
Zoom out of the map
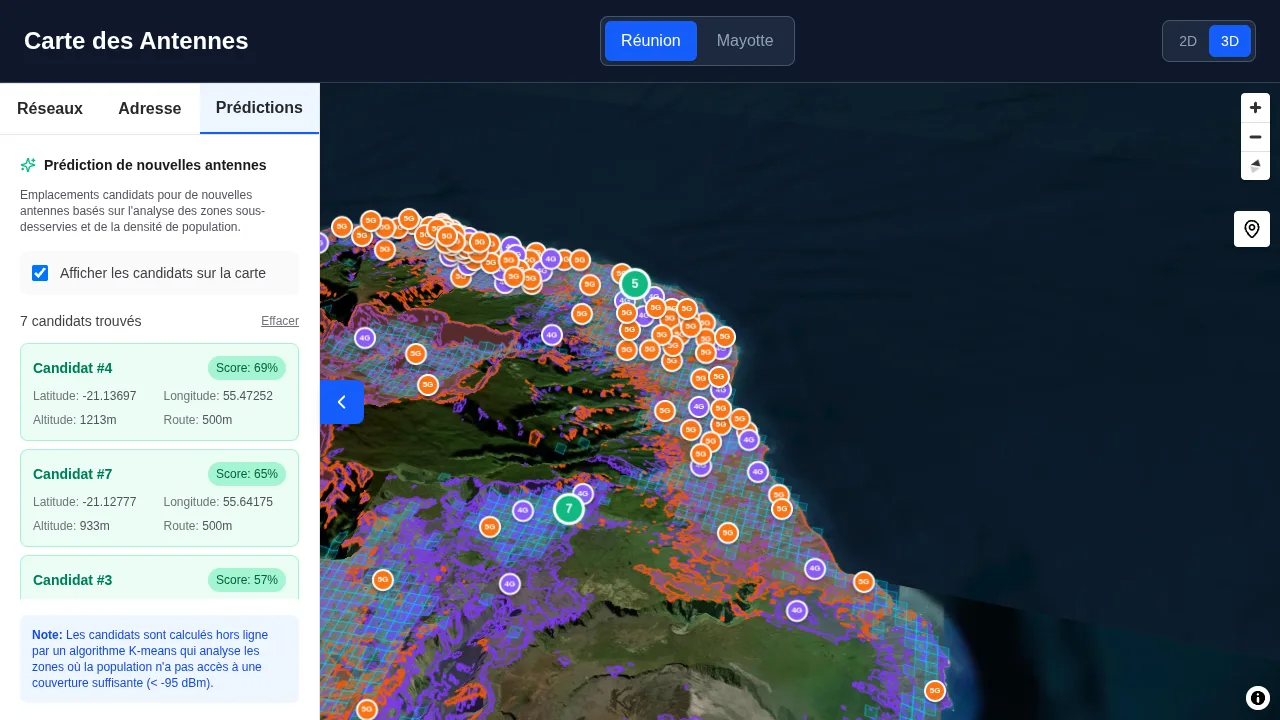(1255, 137)
